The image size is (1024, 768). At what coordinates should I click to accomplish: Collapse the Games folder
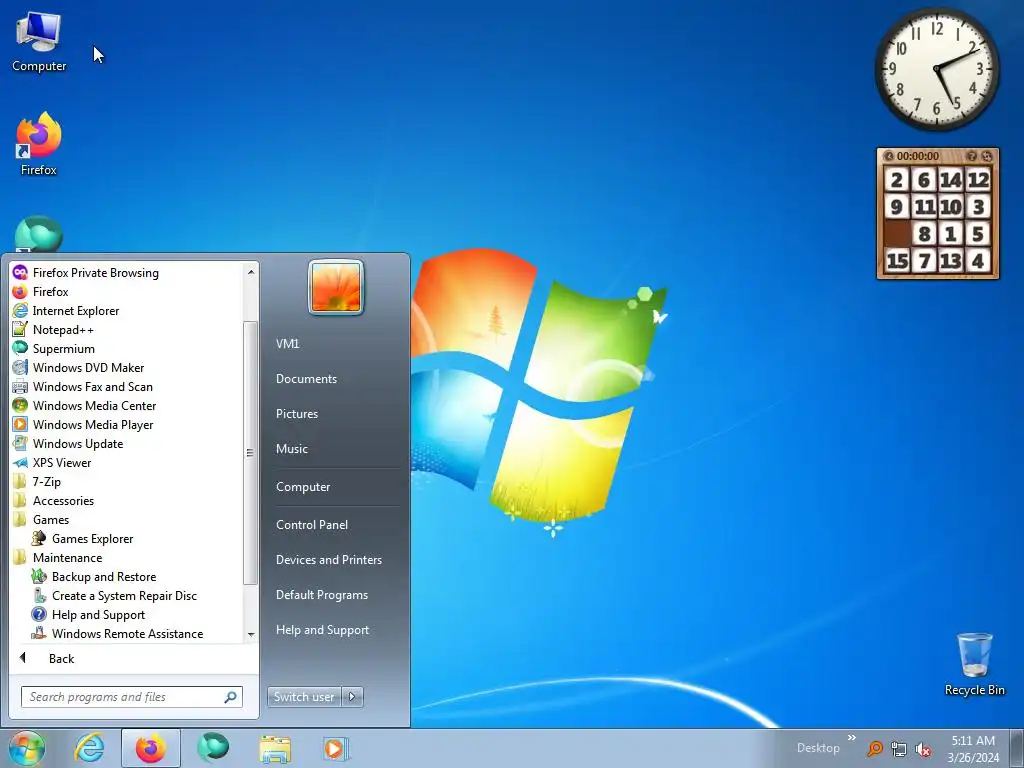[x=127, y=520]
